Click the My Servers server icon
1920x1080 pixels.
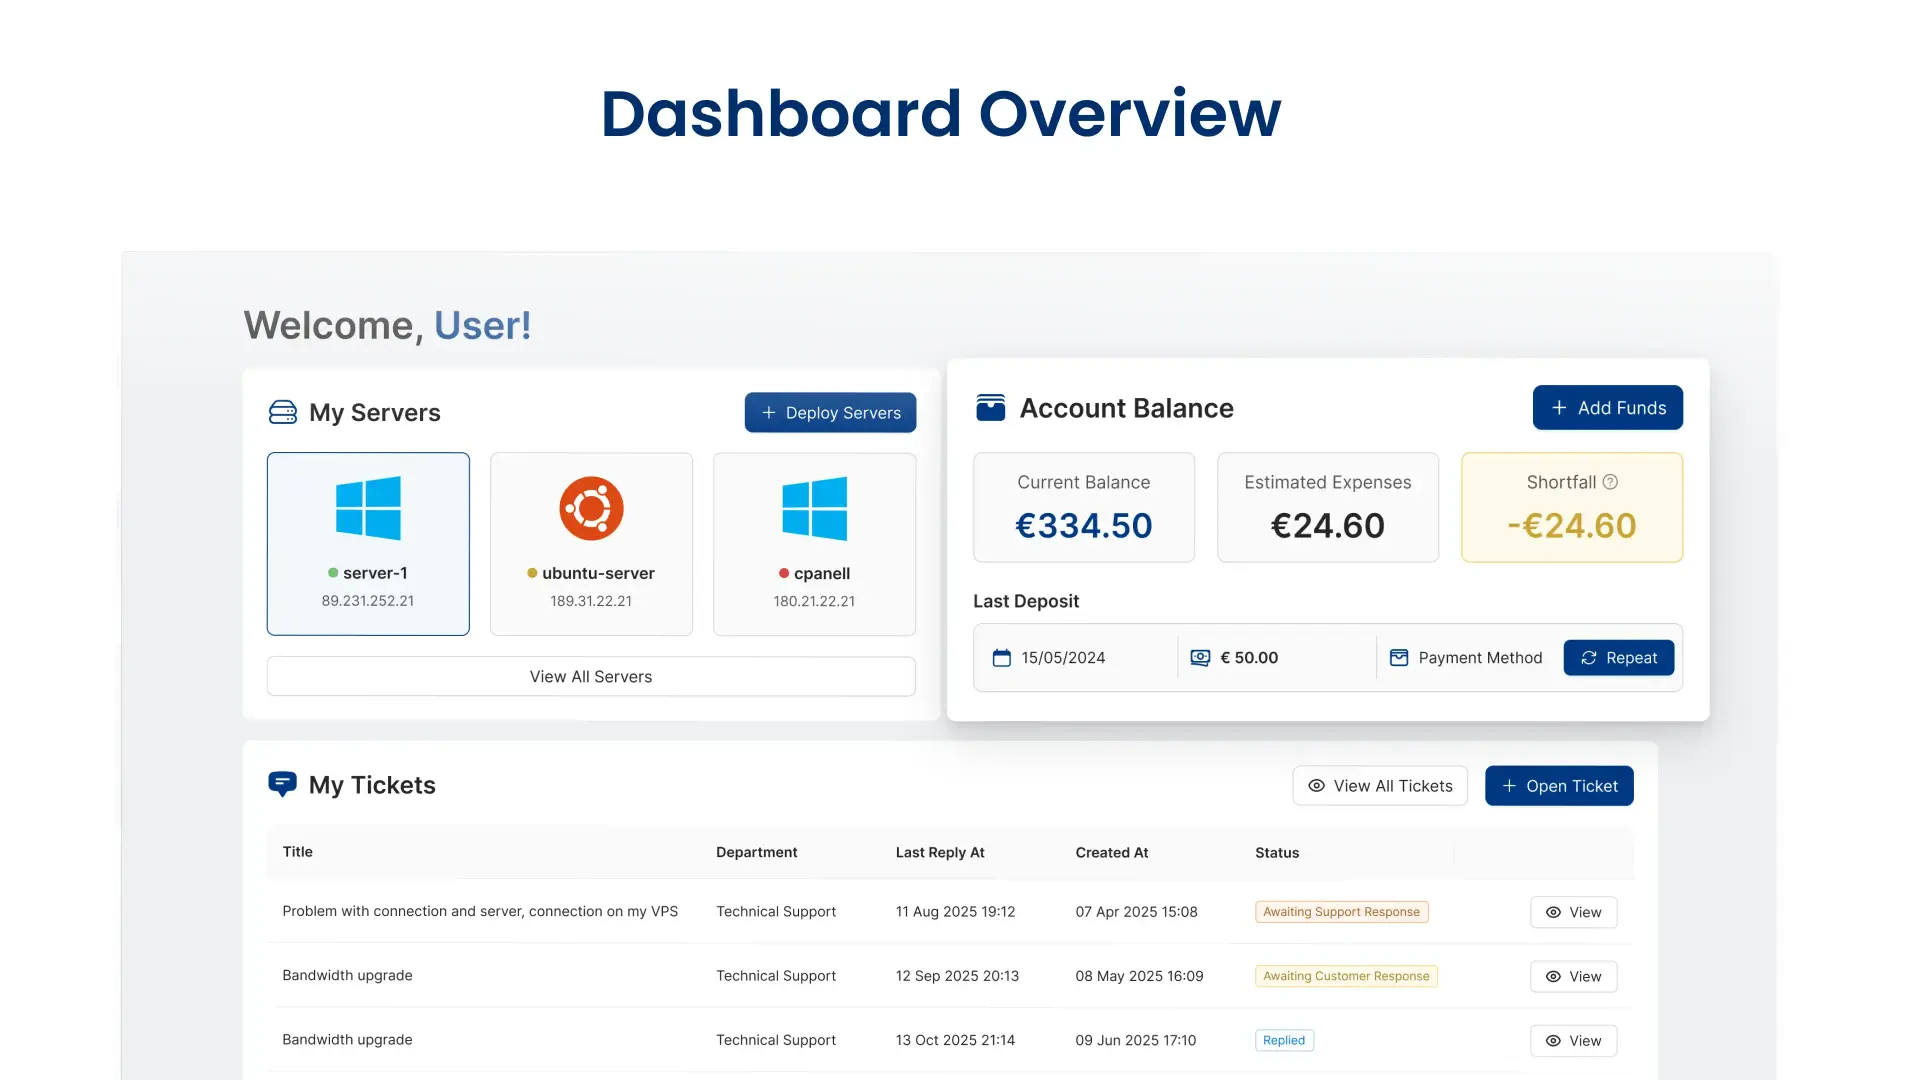pyautogui.click(x=283, y=412)
